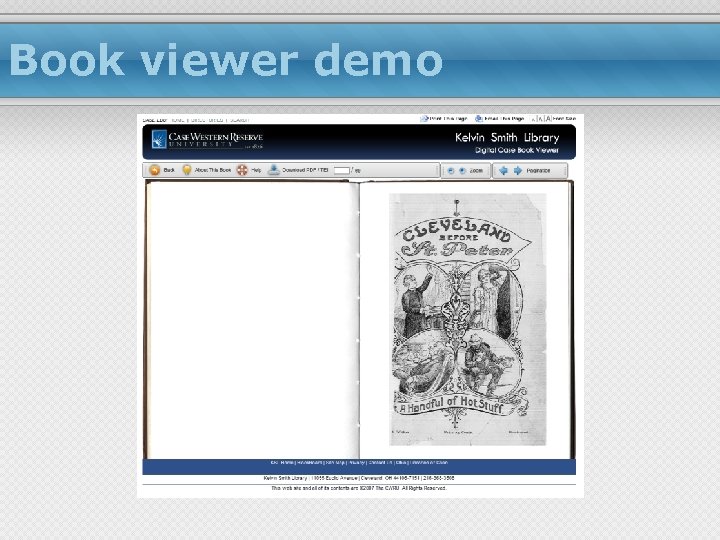Click the Email This Page envelope icon
Viewport: 720px width, 540px height.
click(478, 118)
